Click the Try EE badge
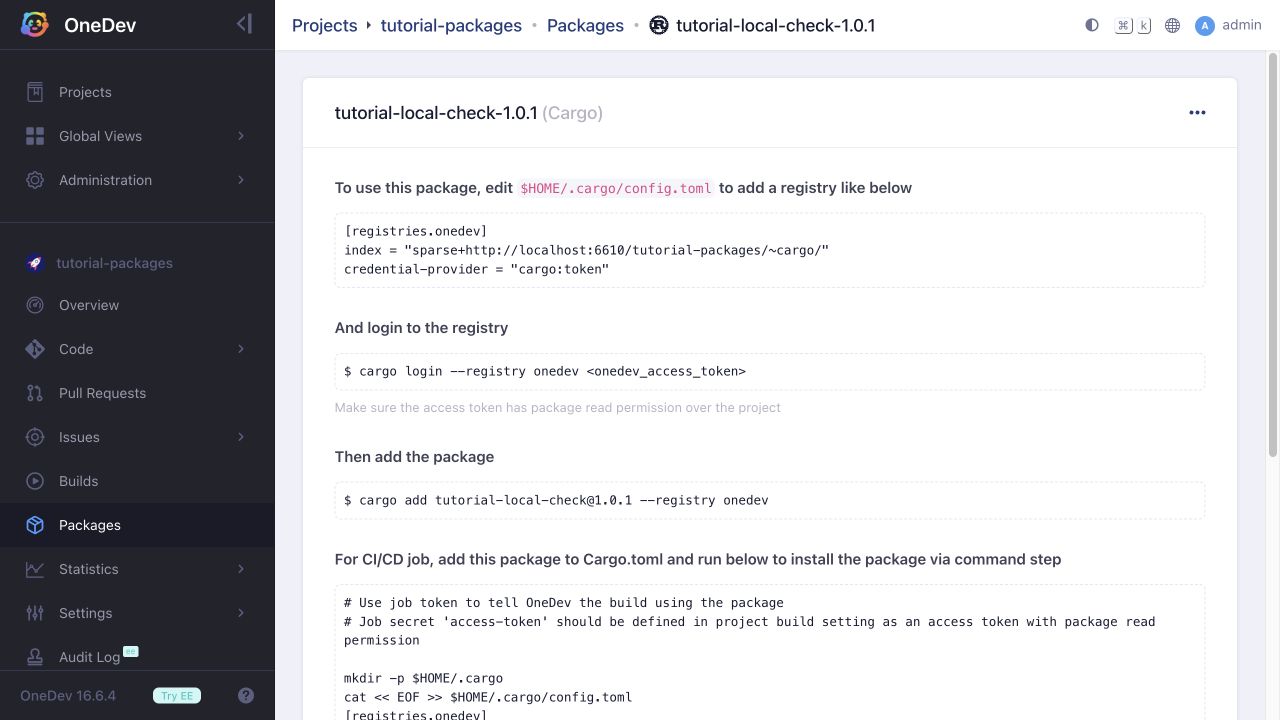 pyautogui.click(x=177, y=695)
